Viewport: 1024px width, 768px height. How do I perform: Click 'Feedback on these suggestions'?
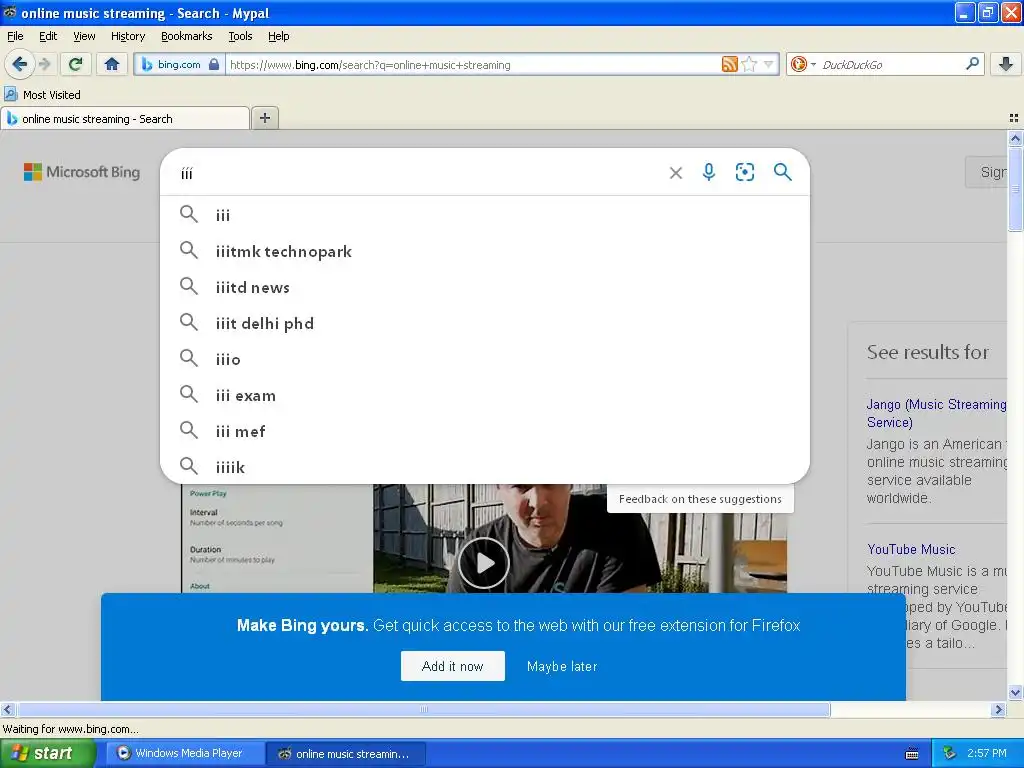click(x=700, y=499)
